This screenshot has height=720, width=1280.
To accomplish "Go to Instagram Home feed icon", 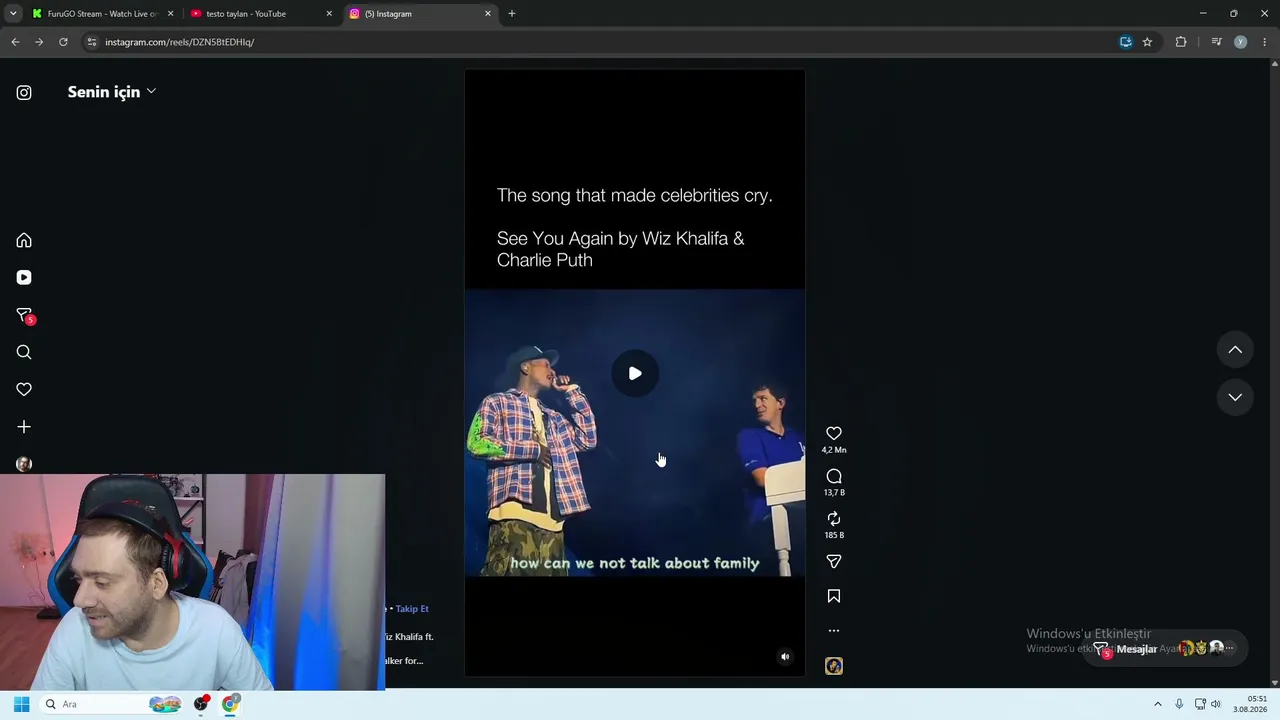I will (24, 240).
